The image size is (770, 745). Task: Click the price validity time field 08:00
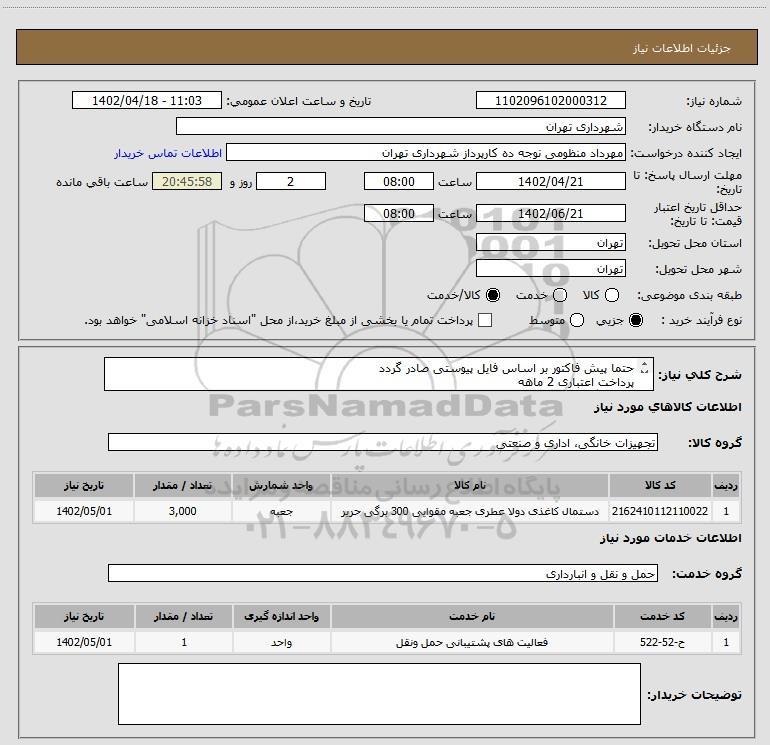tap(399, 213)
